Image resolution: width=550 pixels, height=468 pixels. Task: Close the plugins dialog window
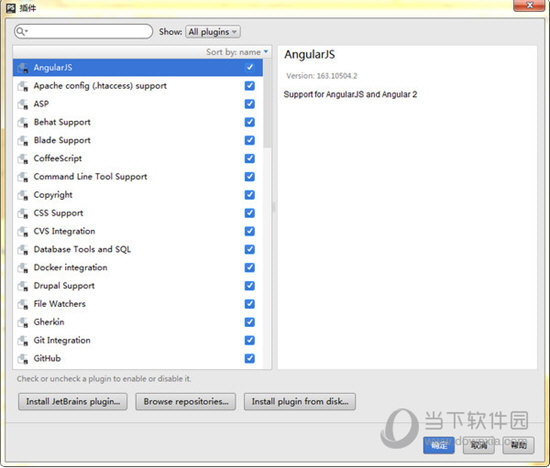coord(530,5)
